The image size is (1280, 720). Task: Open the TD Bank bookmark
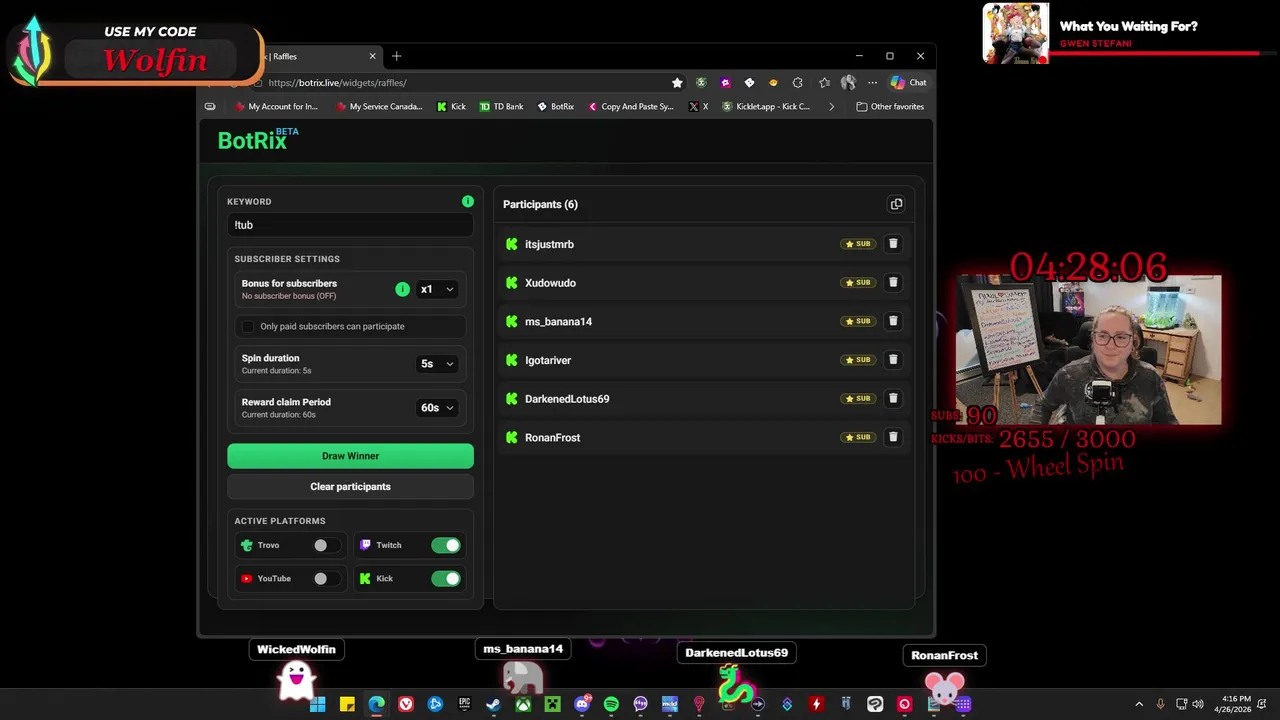click(501, 106)
